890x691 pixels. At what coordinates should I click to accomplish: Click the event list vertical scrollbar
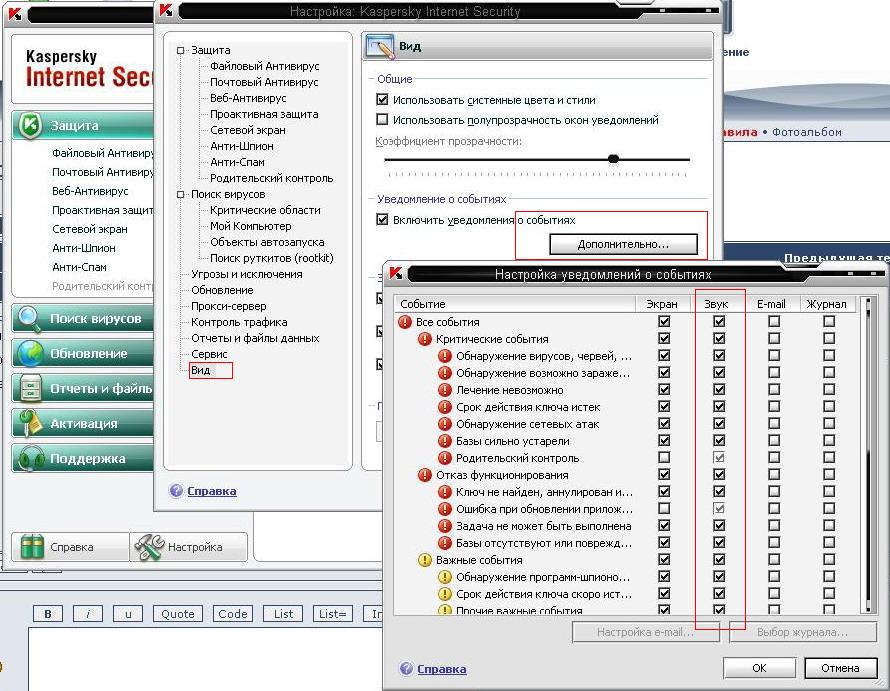click(866, 455)
